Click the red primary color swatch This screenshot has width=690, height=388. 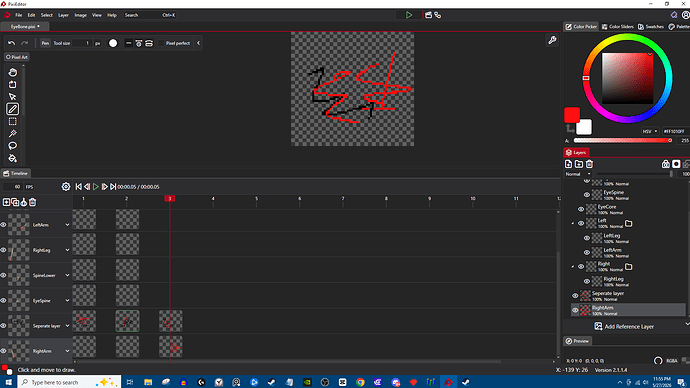coord(572,115)
